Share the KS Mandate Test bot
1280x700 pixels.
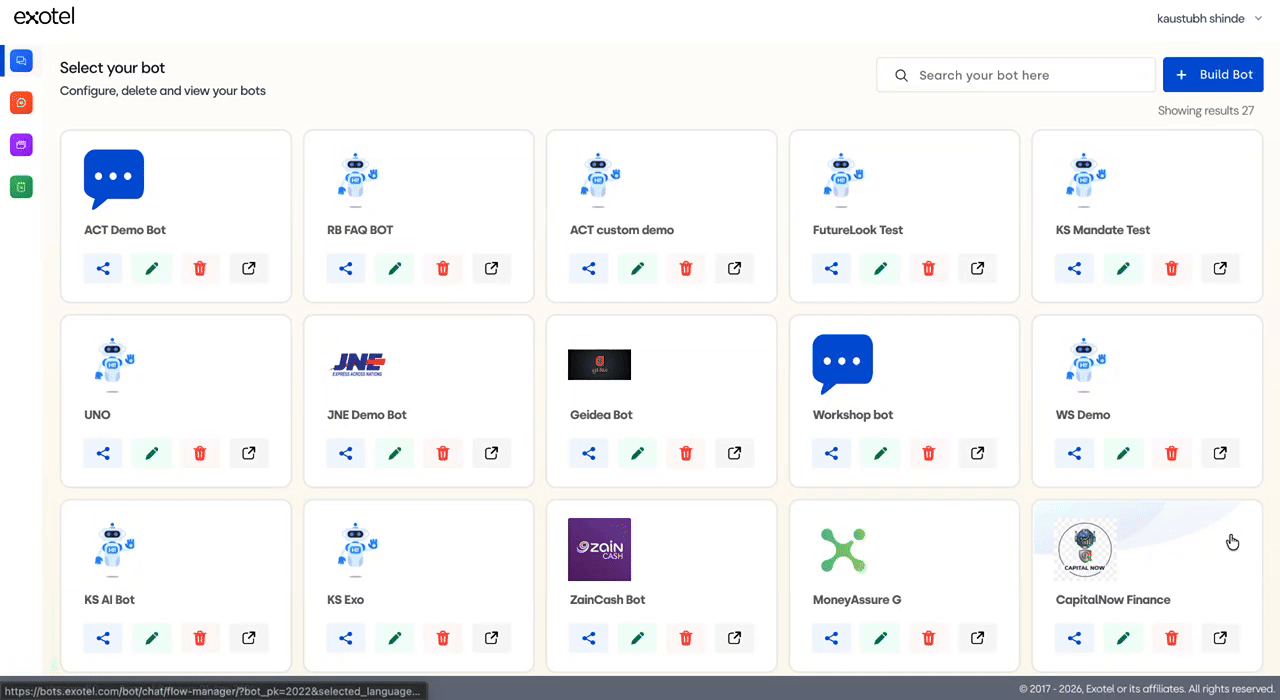[1075, 268]
